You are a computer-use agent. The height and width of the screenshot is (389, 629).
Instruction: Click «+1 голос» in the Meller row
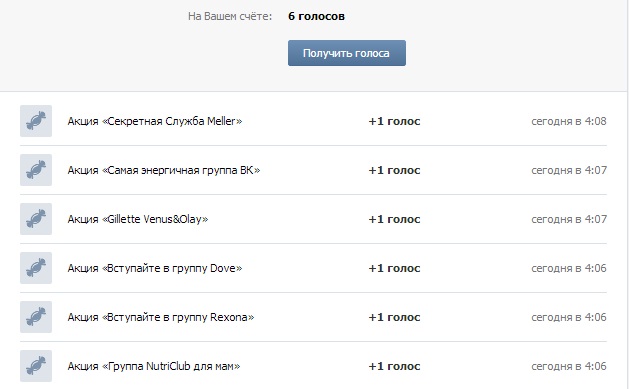[394, 121]
